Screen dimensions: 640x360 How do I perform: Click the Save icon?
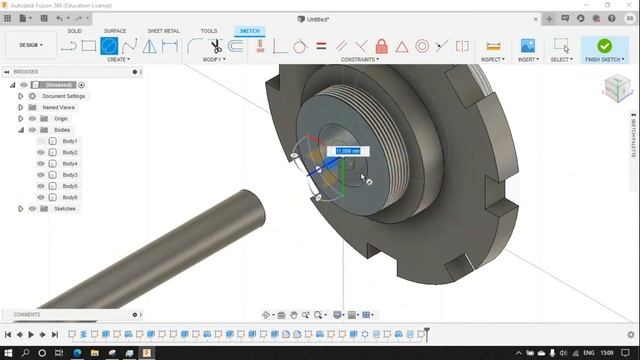coord(44,18)
